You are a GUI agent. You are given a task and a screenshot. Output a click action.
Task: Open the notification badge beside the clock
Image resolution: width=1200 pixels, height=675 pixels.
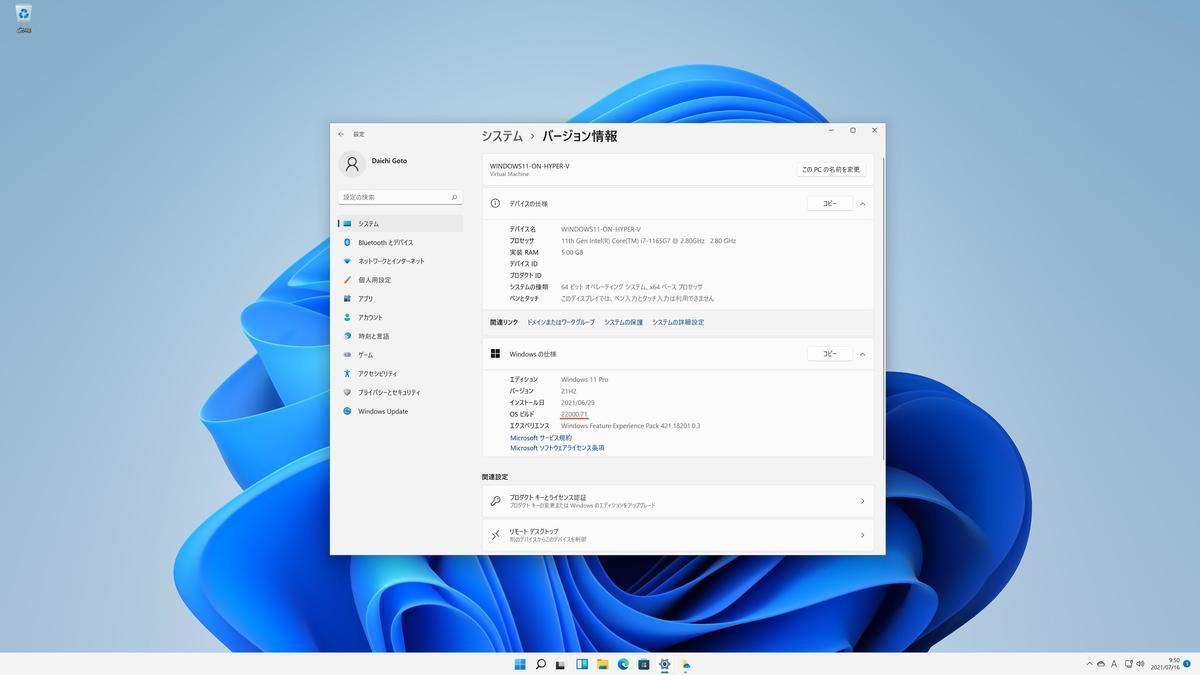click(1187, 664)
